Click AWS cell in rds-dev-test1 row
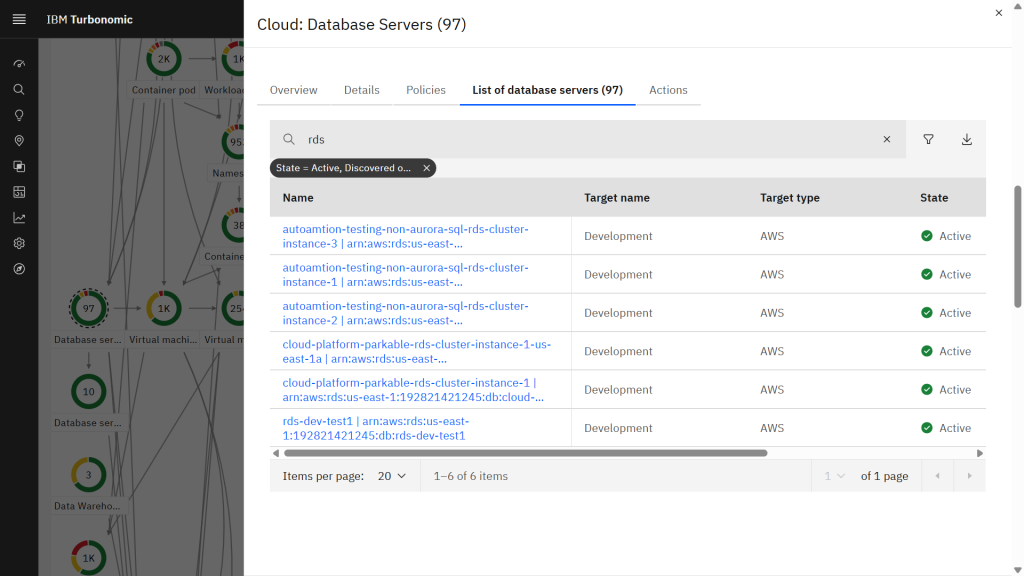The height and width of the screenshot is (576, 1024). (x=772, y=428)
